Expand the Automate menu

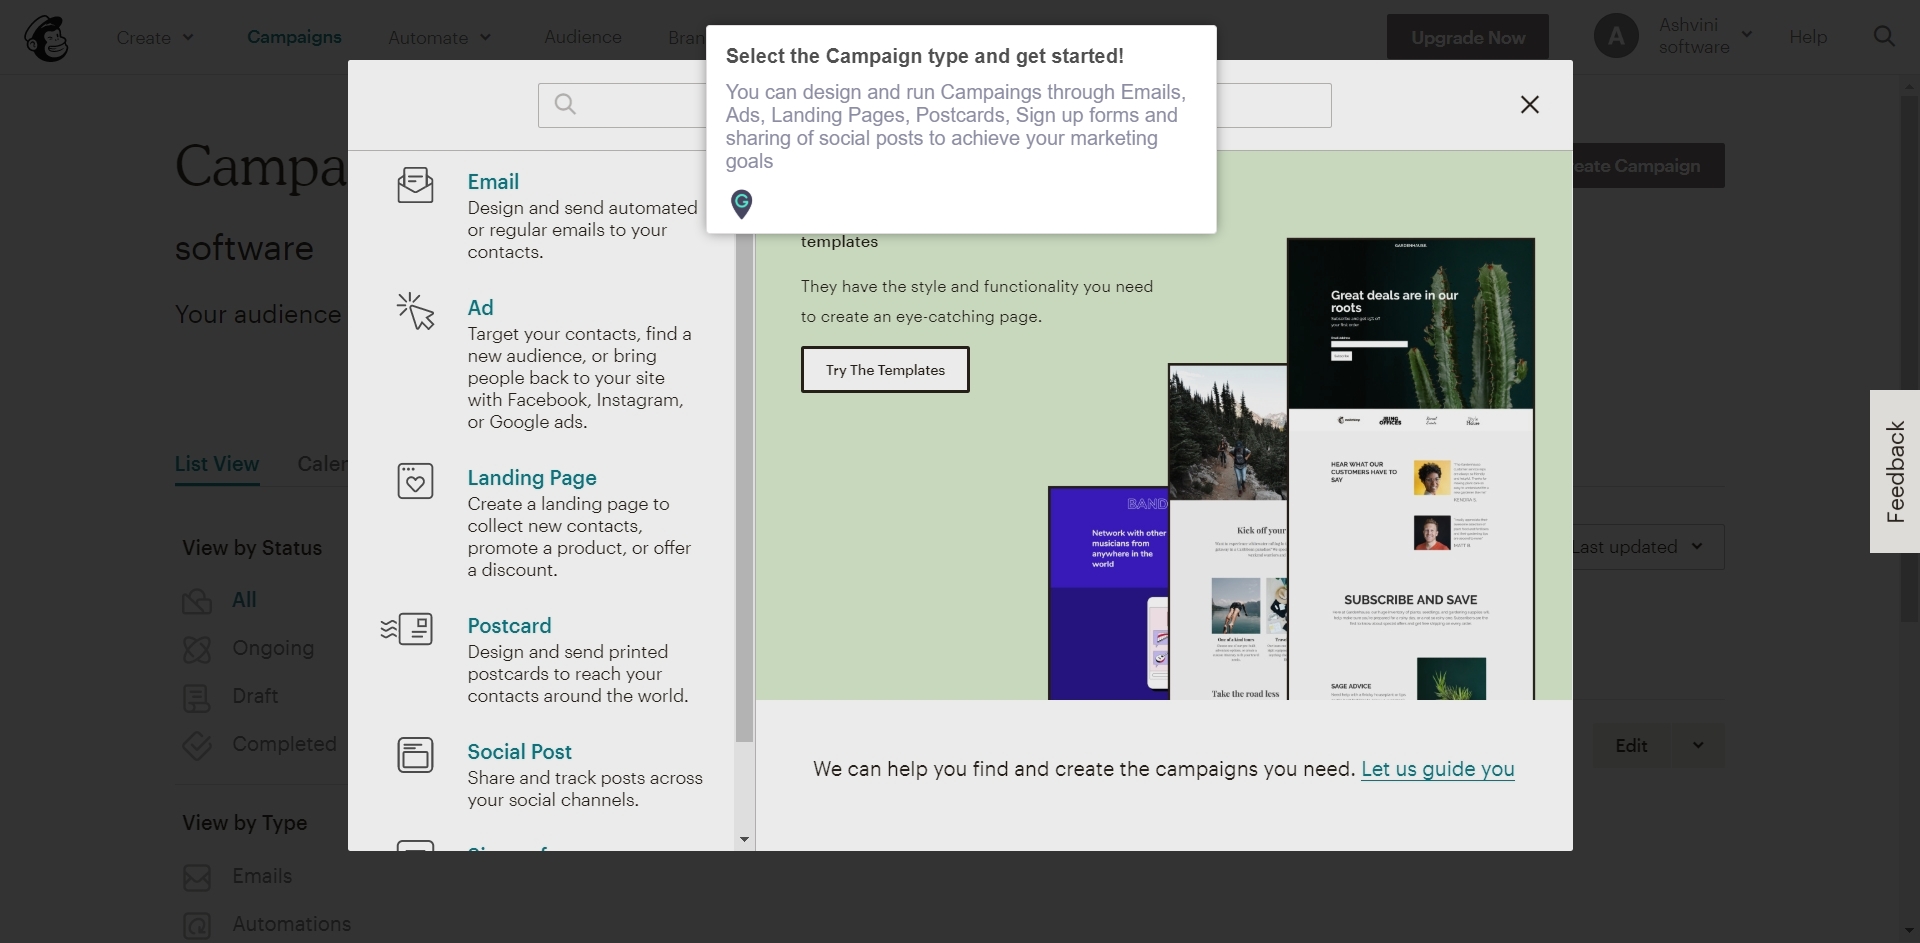pyautogui.click(x=440, y=38)
